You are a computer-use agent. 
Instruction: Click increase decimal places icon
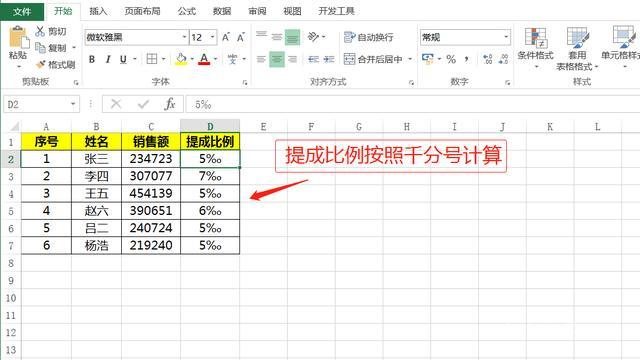coord(487,60)
